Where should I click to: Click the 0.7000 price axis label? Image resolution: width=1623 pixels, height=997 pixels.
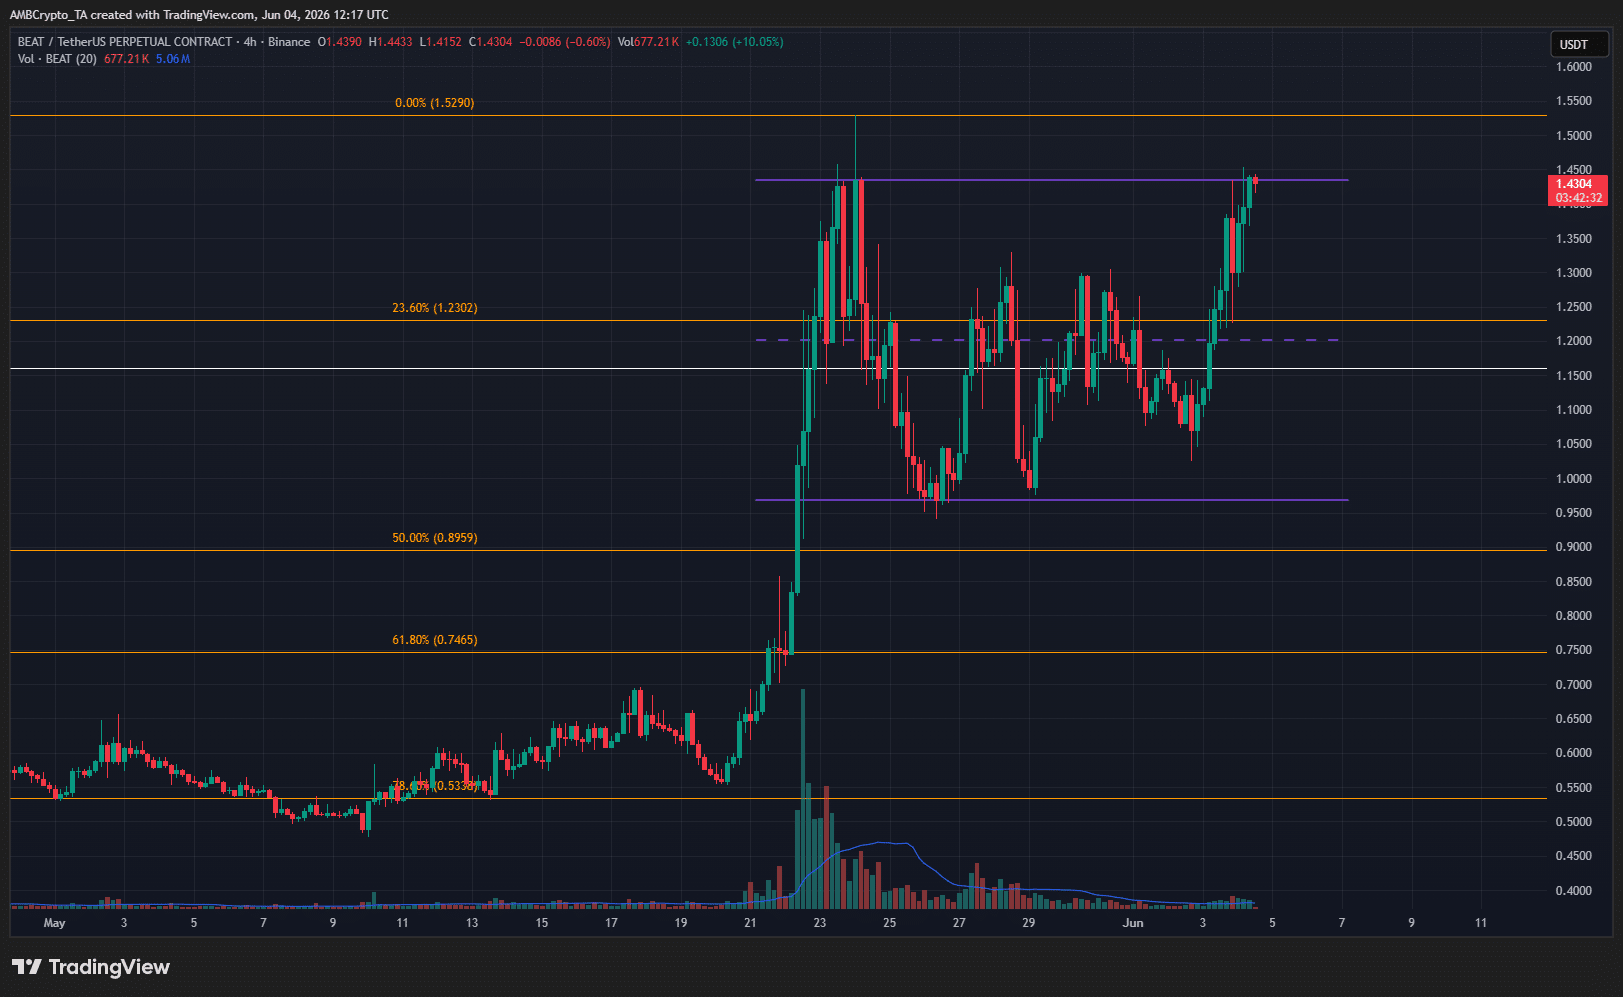[1574, 685]
